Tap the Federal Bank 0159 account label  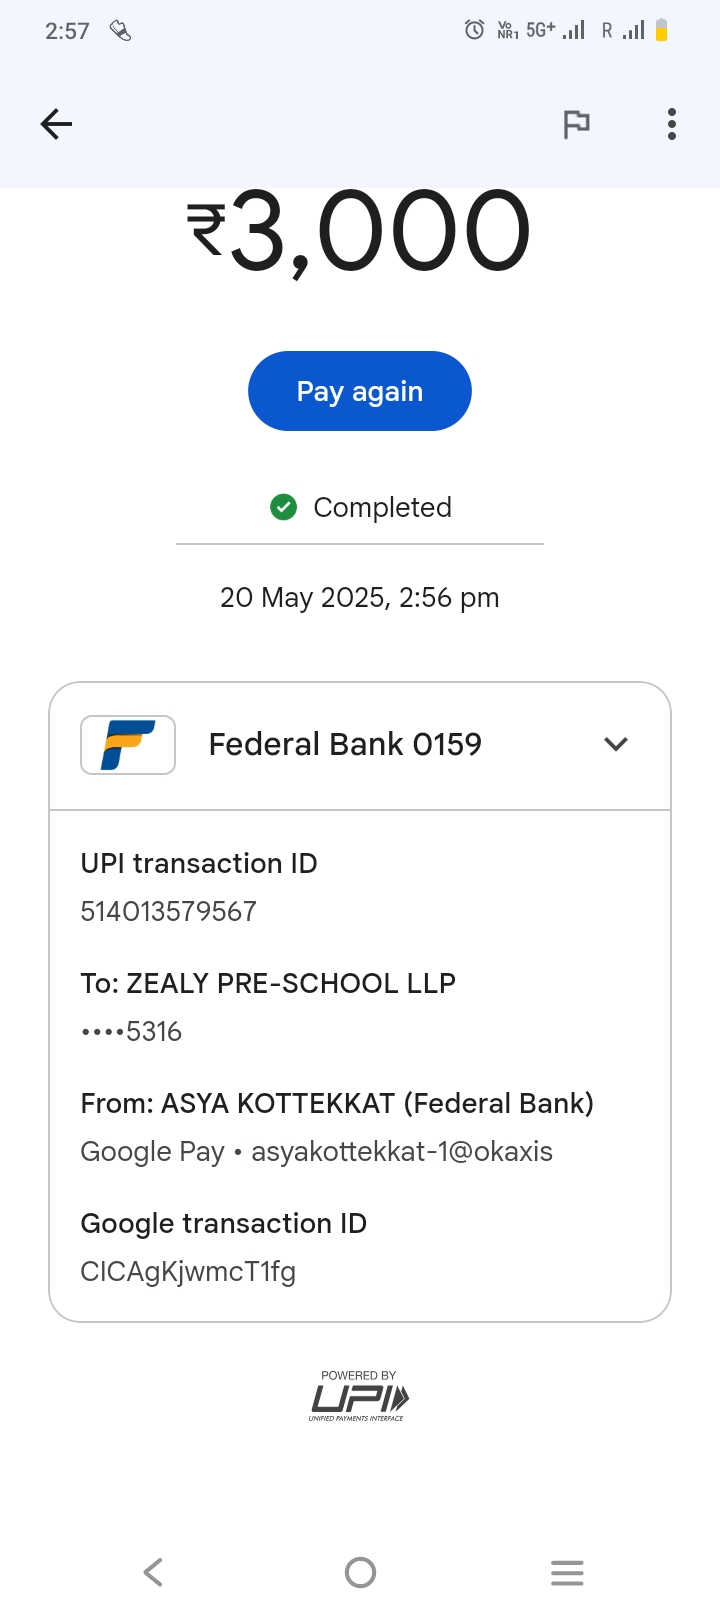tap(345, 744)
